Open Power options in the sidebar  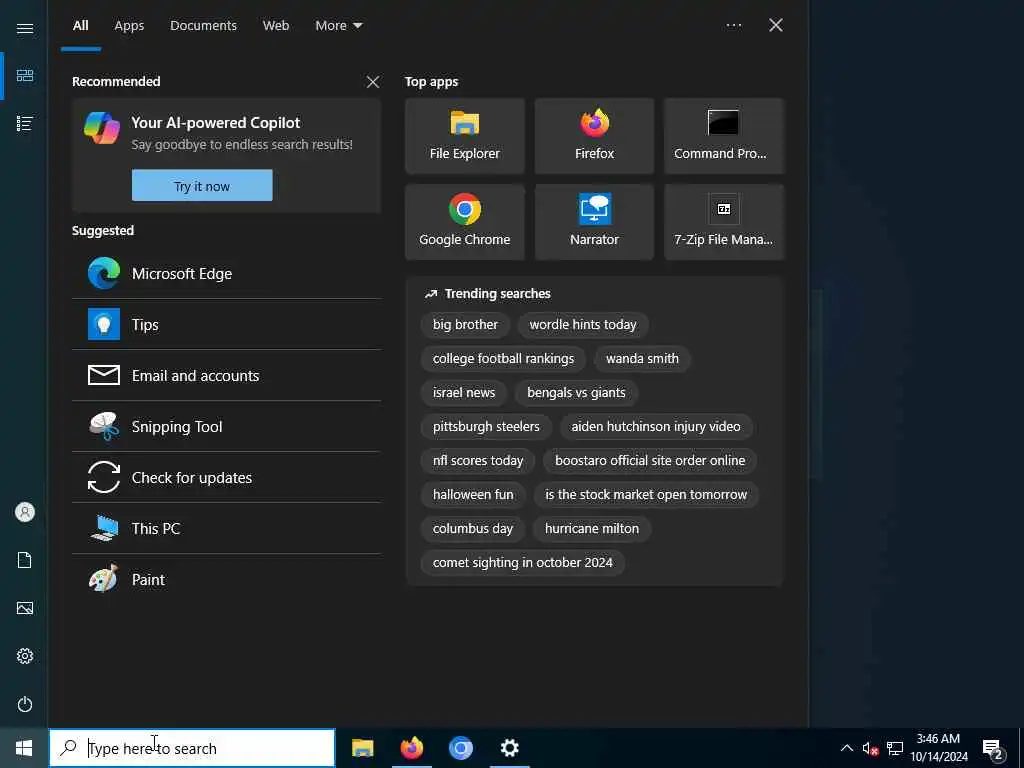coord(25,704)
